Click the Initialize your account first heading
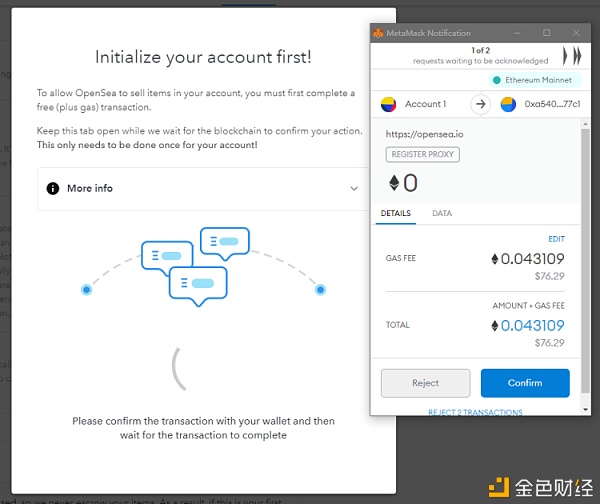This screenshot has width=600, height=504. point(203,57)
